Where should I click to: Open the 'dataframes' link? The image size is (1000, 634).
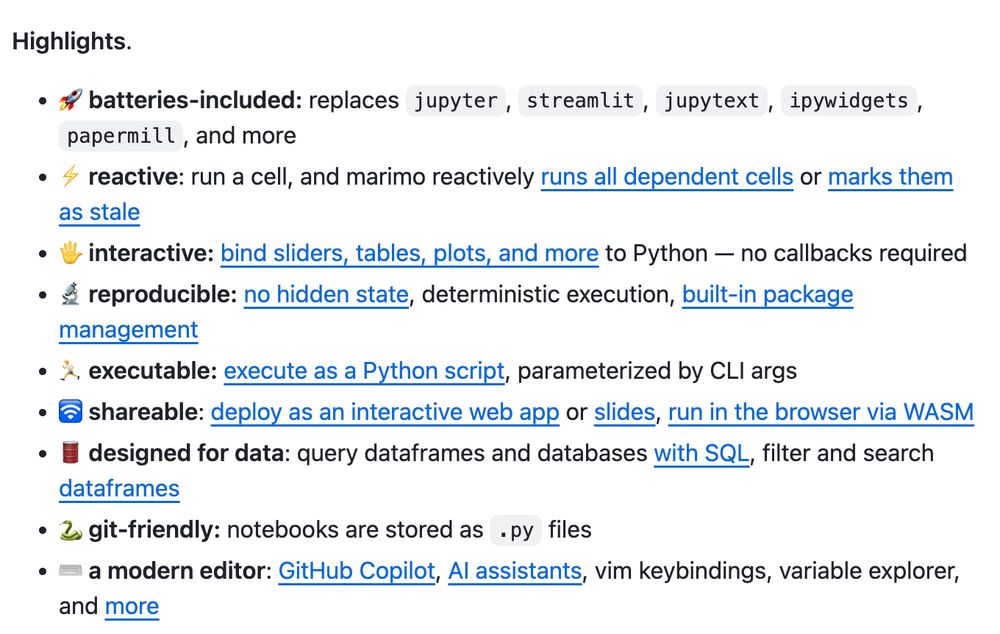pyautogui.click(x=119, y=489)
